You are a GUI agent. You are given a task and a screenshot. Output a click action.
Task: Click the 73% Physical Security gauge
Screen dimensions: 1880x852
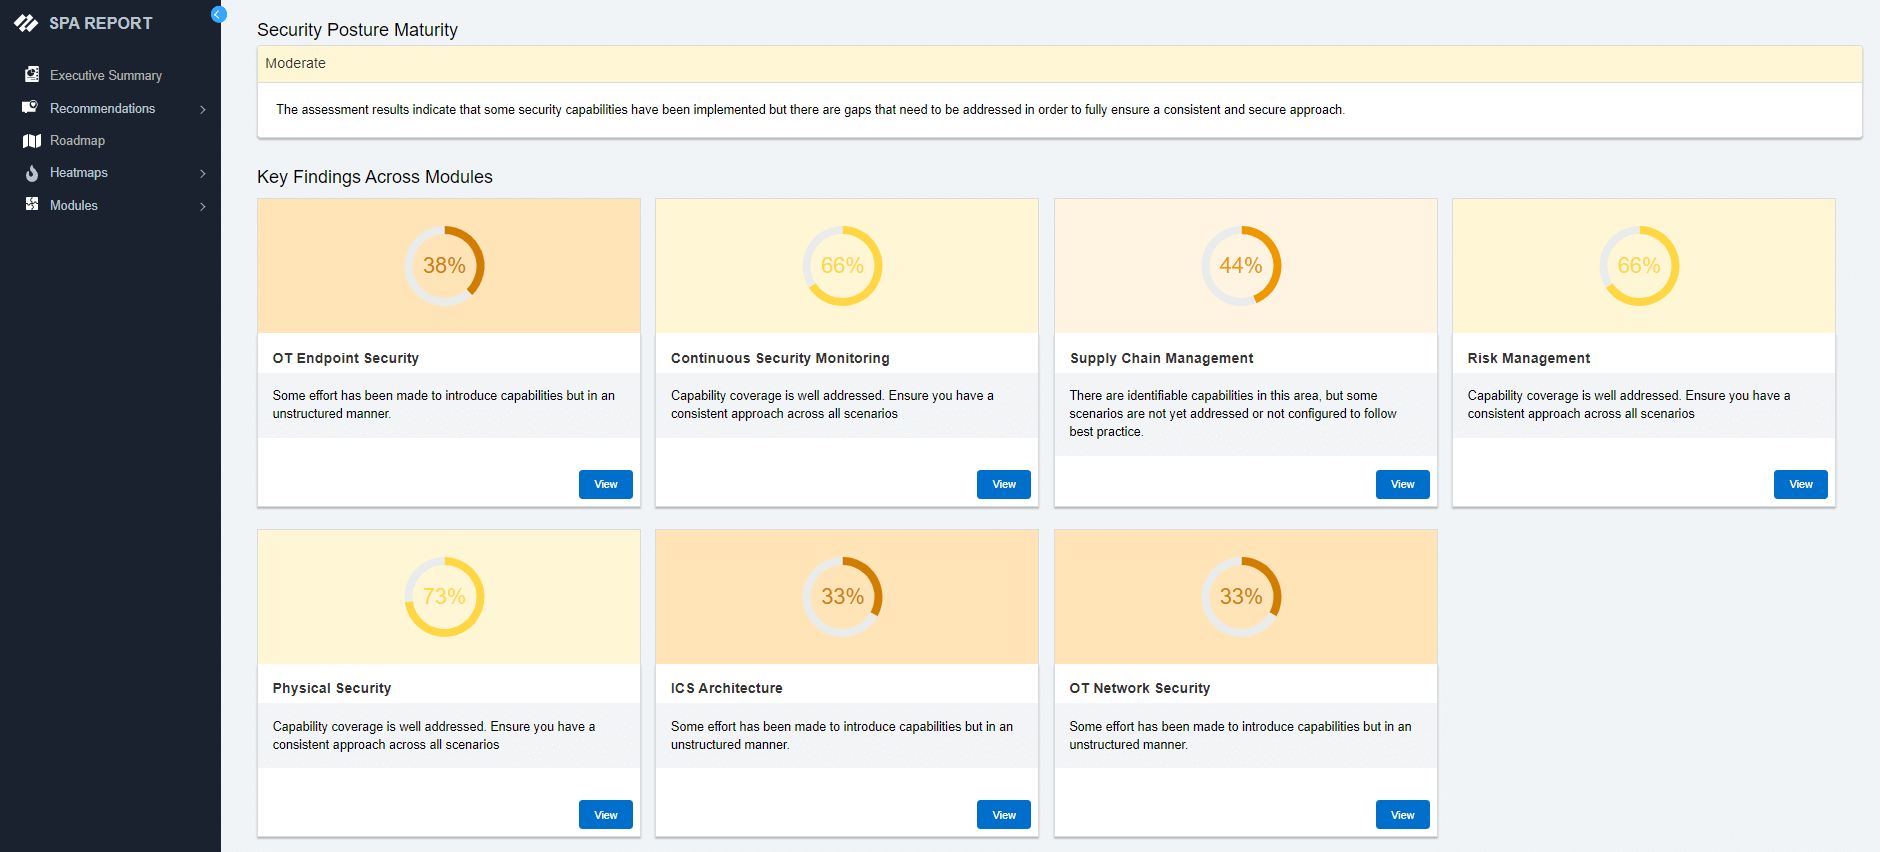(x=444, y=597)
